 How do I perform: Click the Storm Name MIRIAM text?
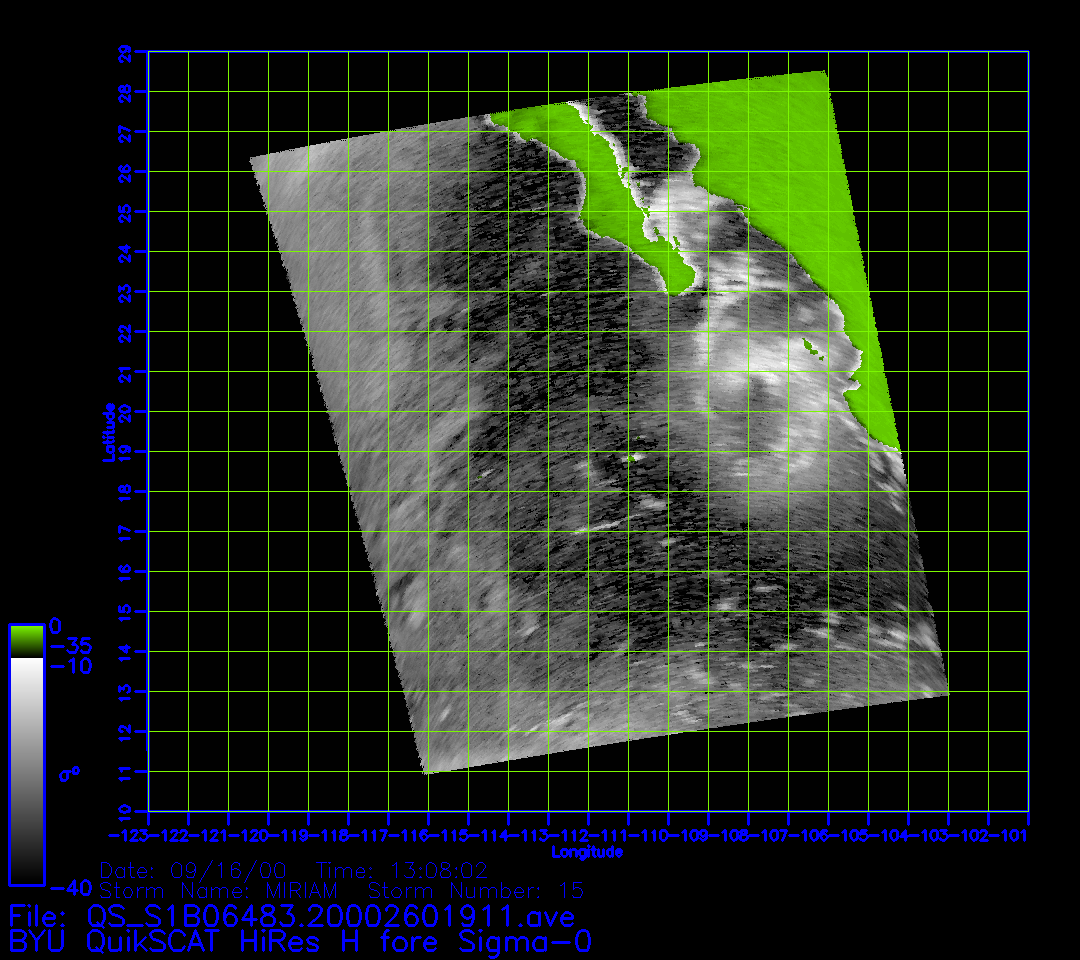(x=219, y=890)
